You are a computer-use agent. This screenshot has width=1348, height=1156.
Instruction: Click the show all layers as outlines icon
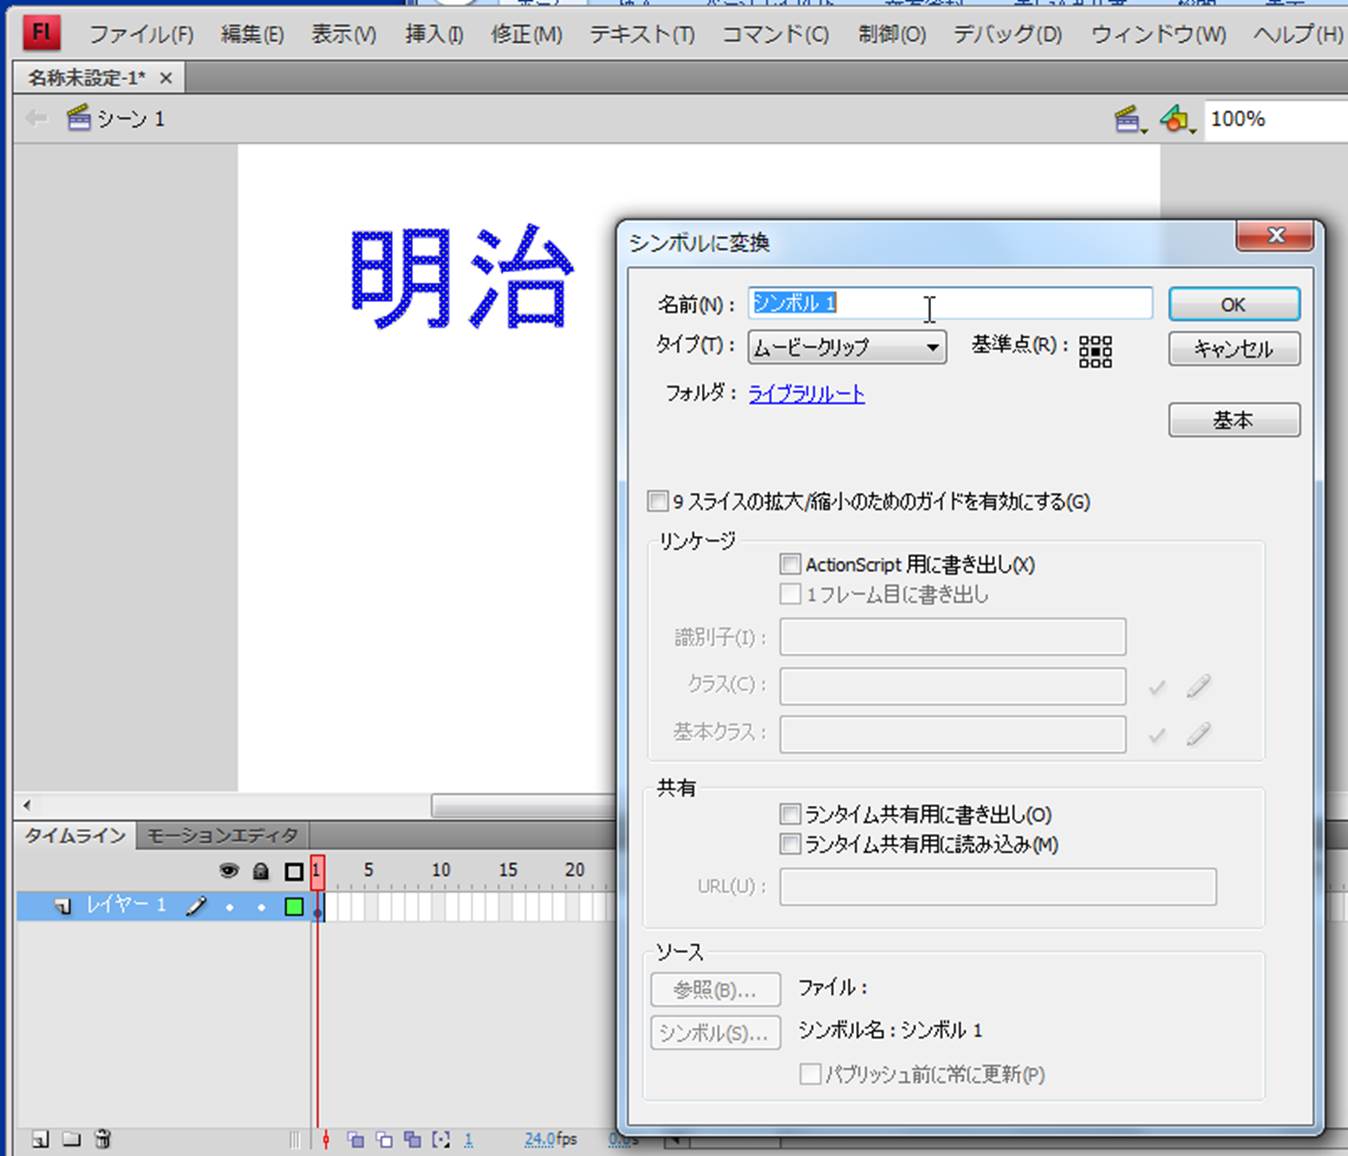293,871
